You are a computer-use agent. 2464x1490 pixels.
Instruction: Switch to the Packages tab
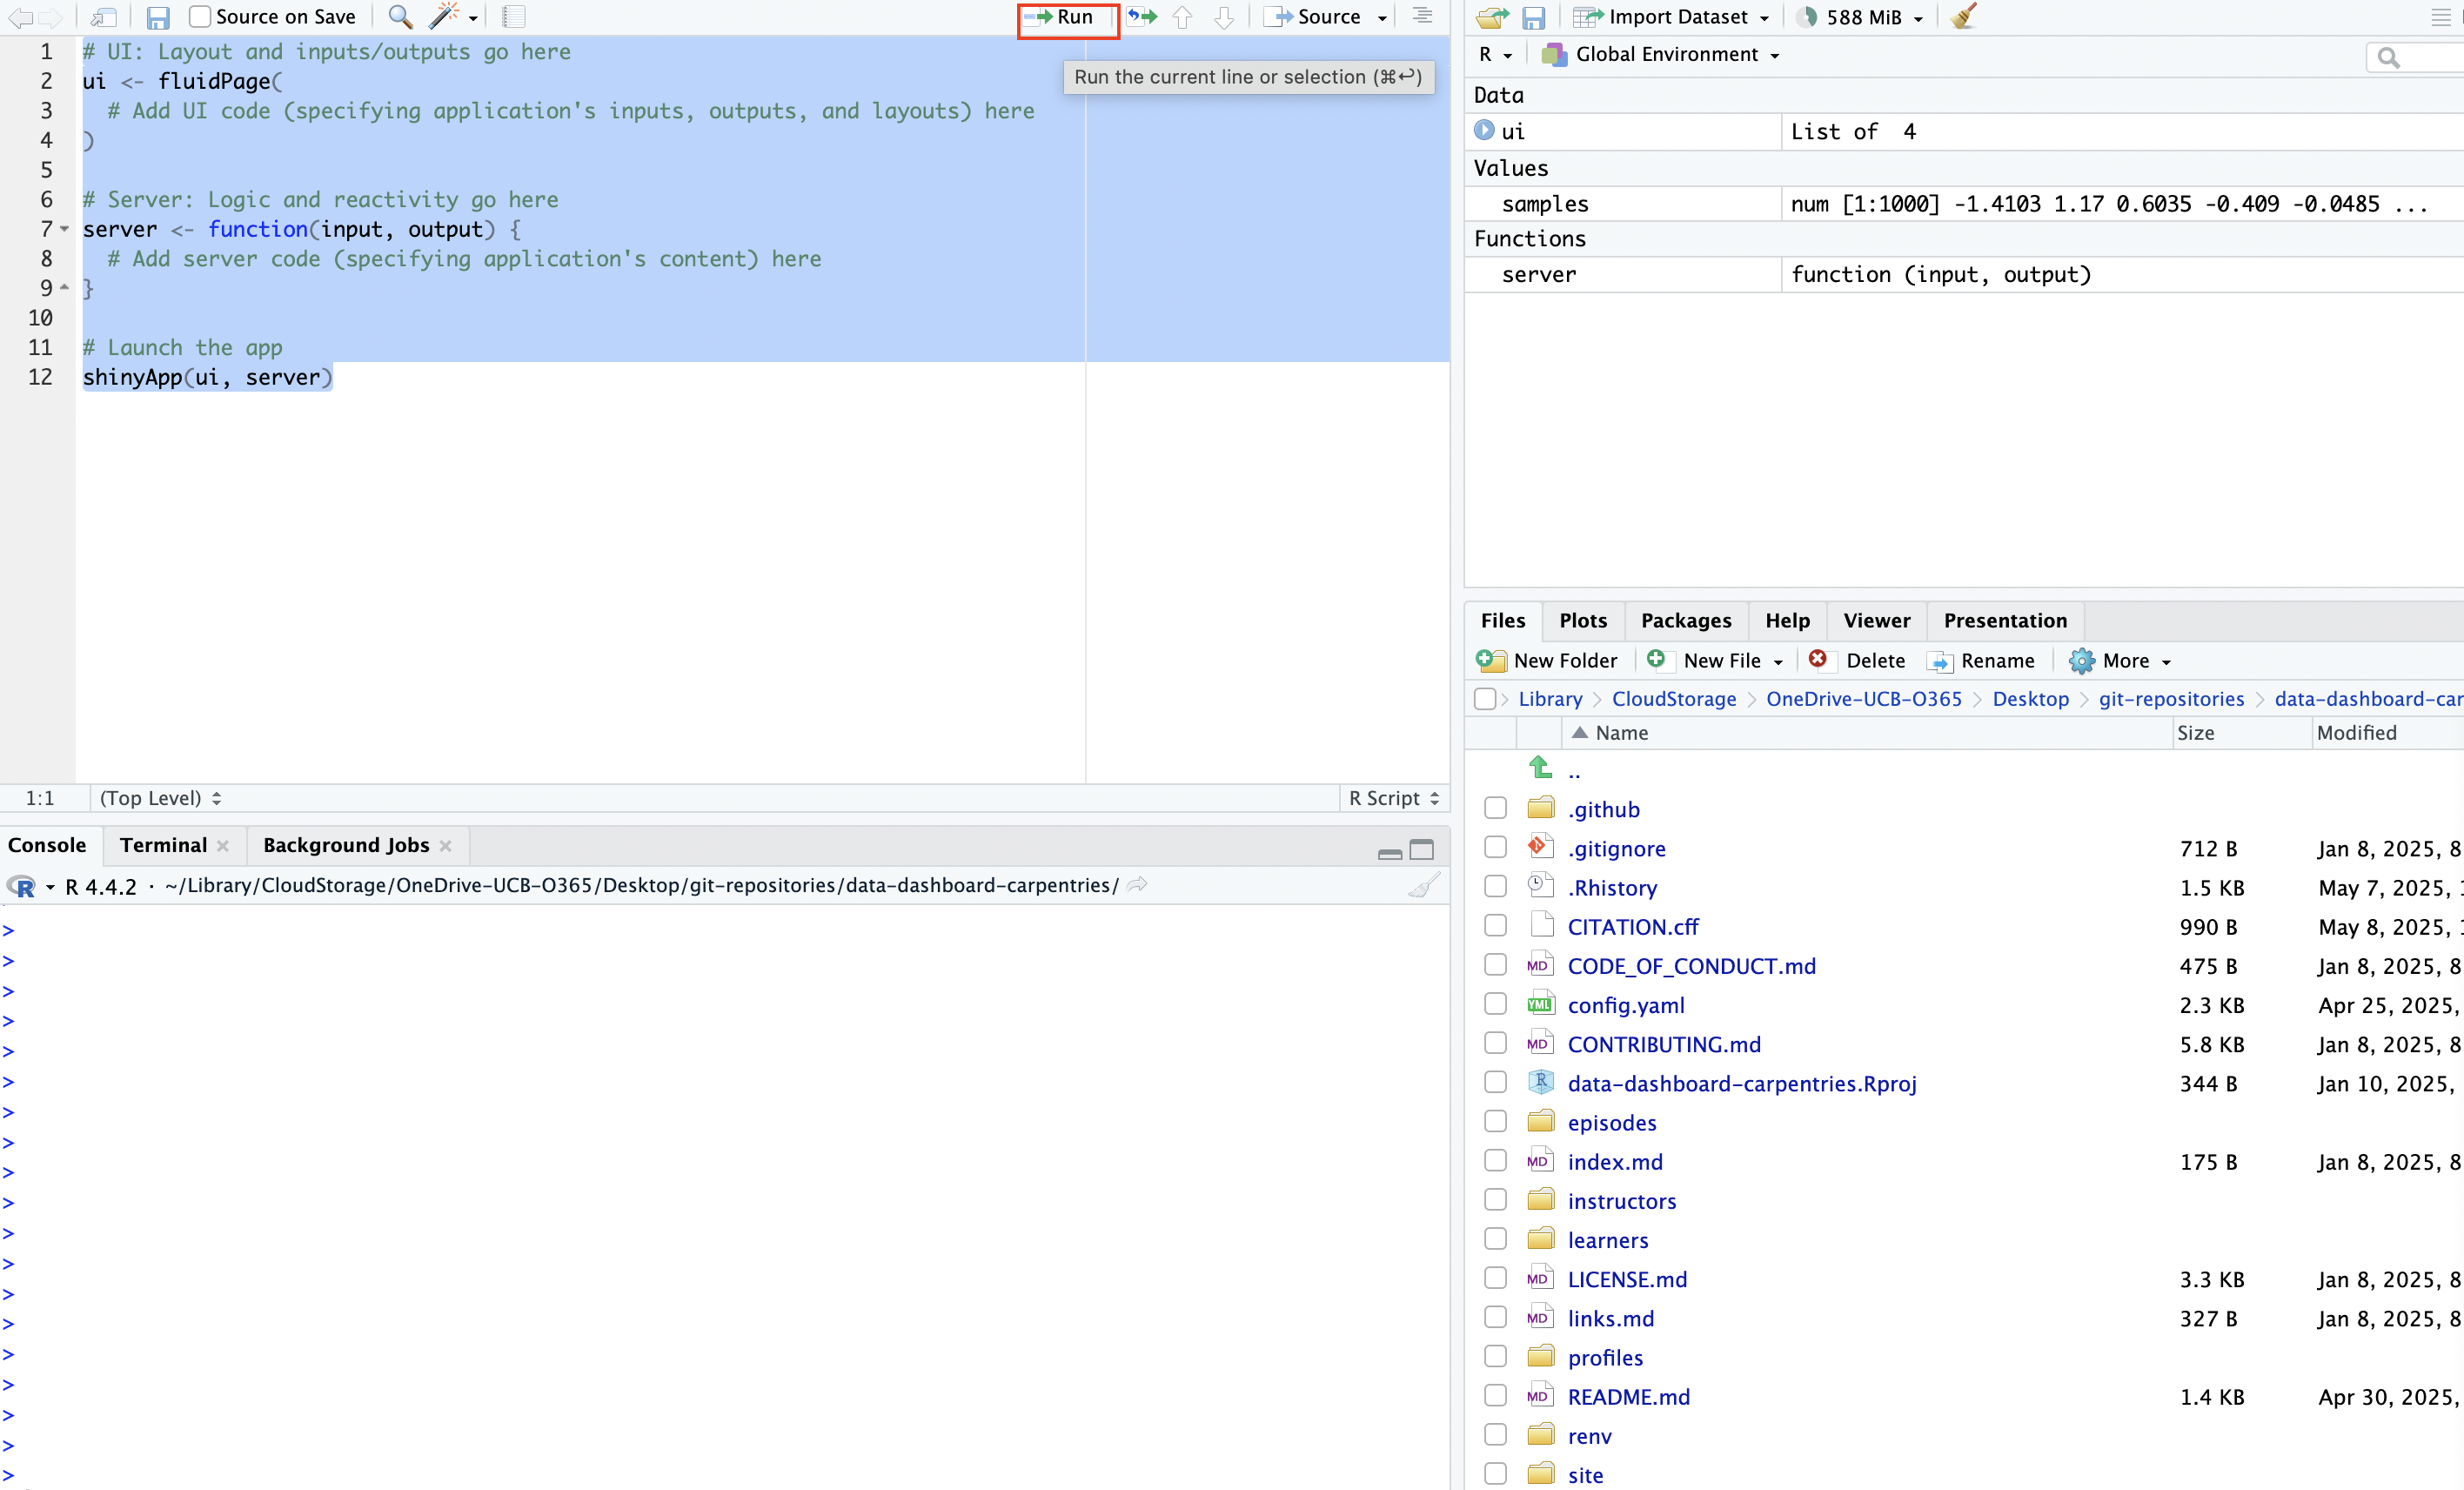pyautogui.click(x=1686, y=621)
